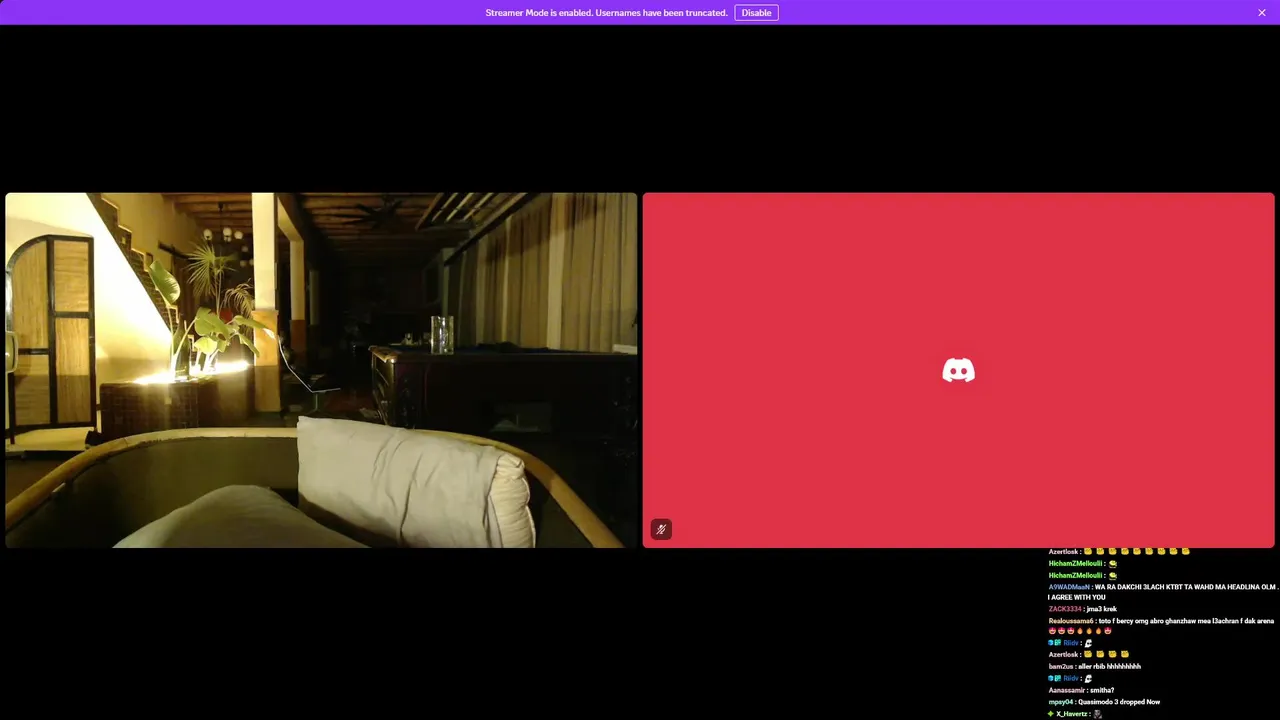Select the webcam video tile showing the room
This screenshot has width=1280, height=720.
(321, 370)
